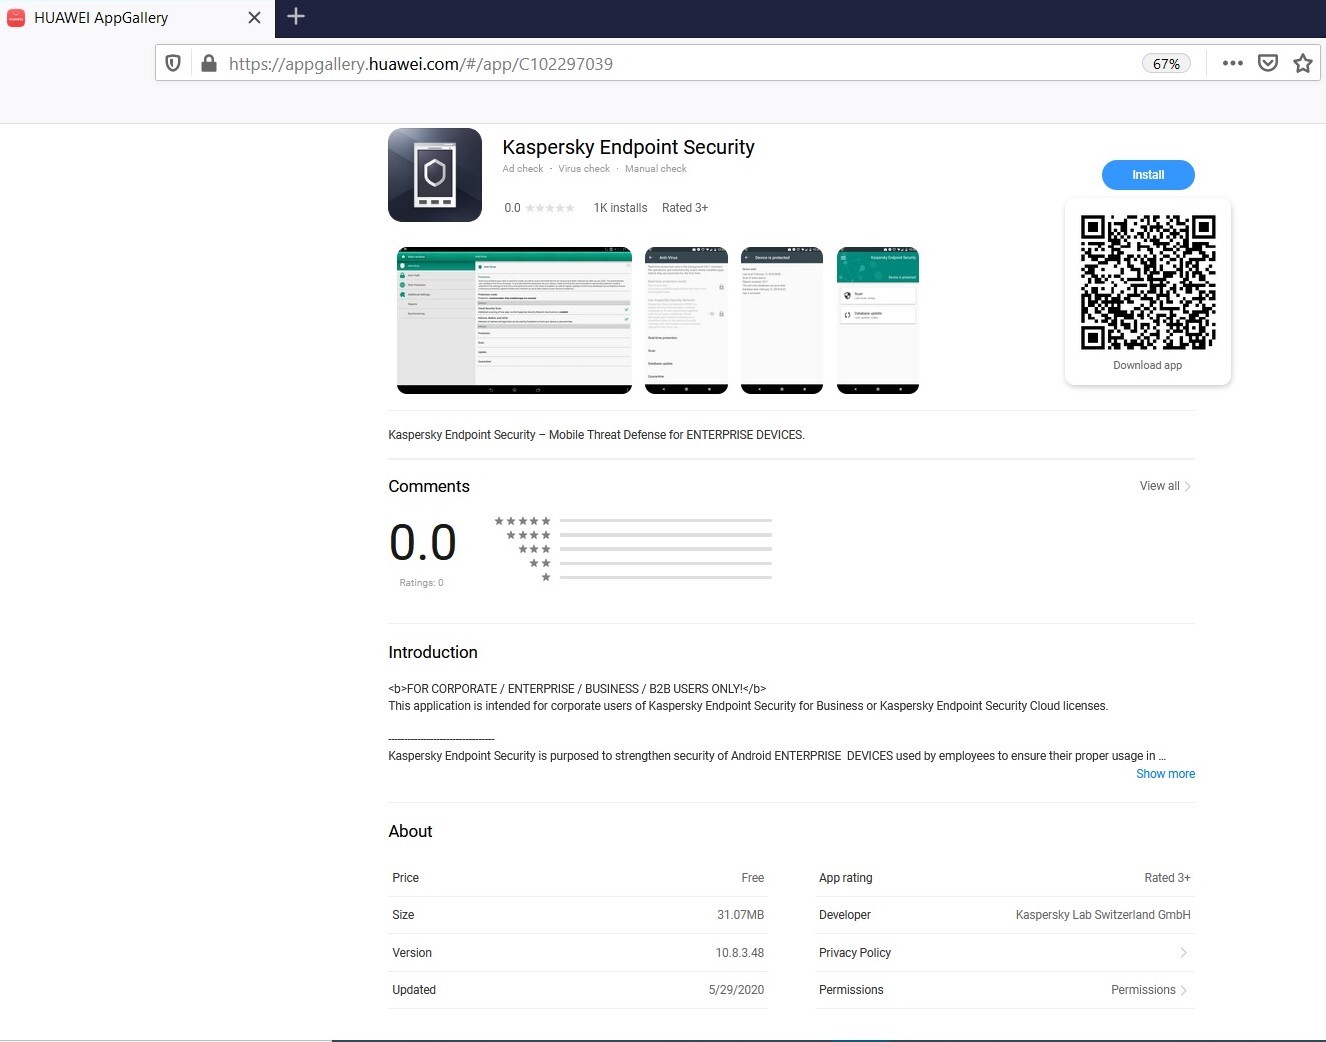Select the HUAWEI AppGallery tab
1326x1042 pixels.
tap(135, 18)
